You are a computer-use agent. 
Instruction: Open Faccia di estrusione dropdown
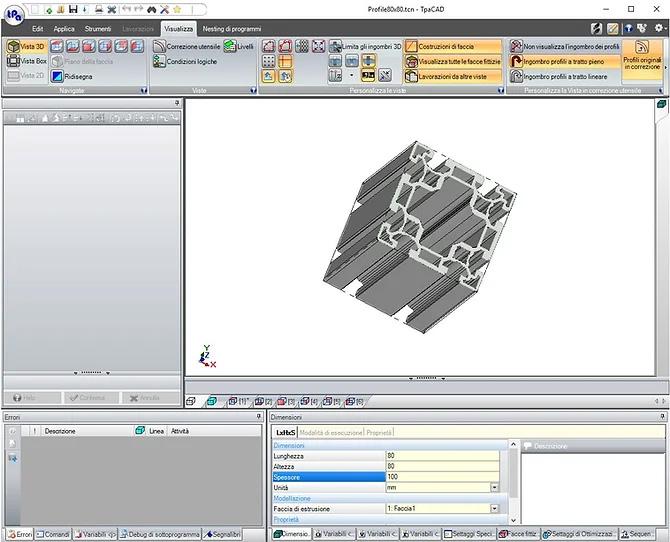494,509
